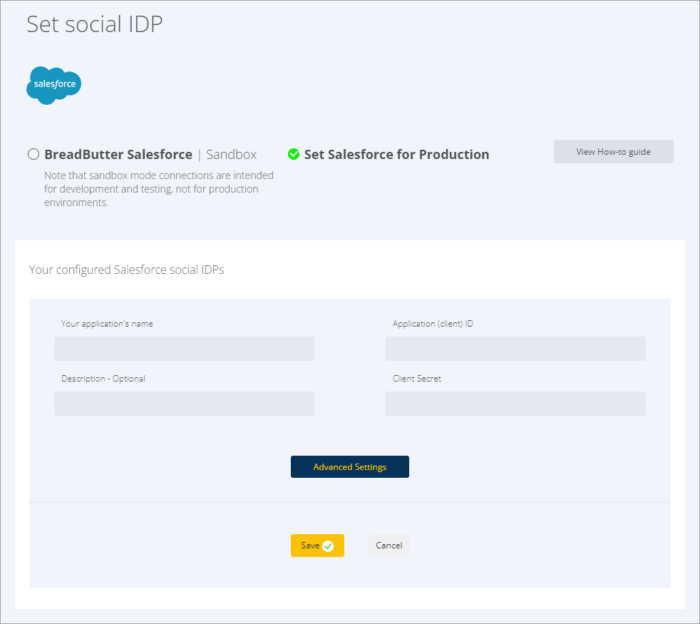Viewport: 700px width, 624px height.
Task: Click the green checkmark beside Set Salesforce for Production
Action: [x=293, y=154]
